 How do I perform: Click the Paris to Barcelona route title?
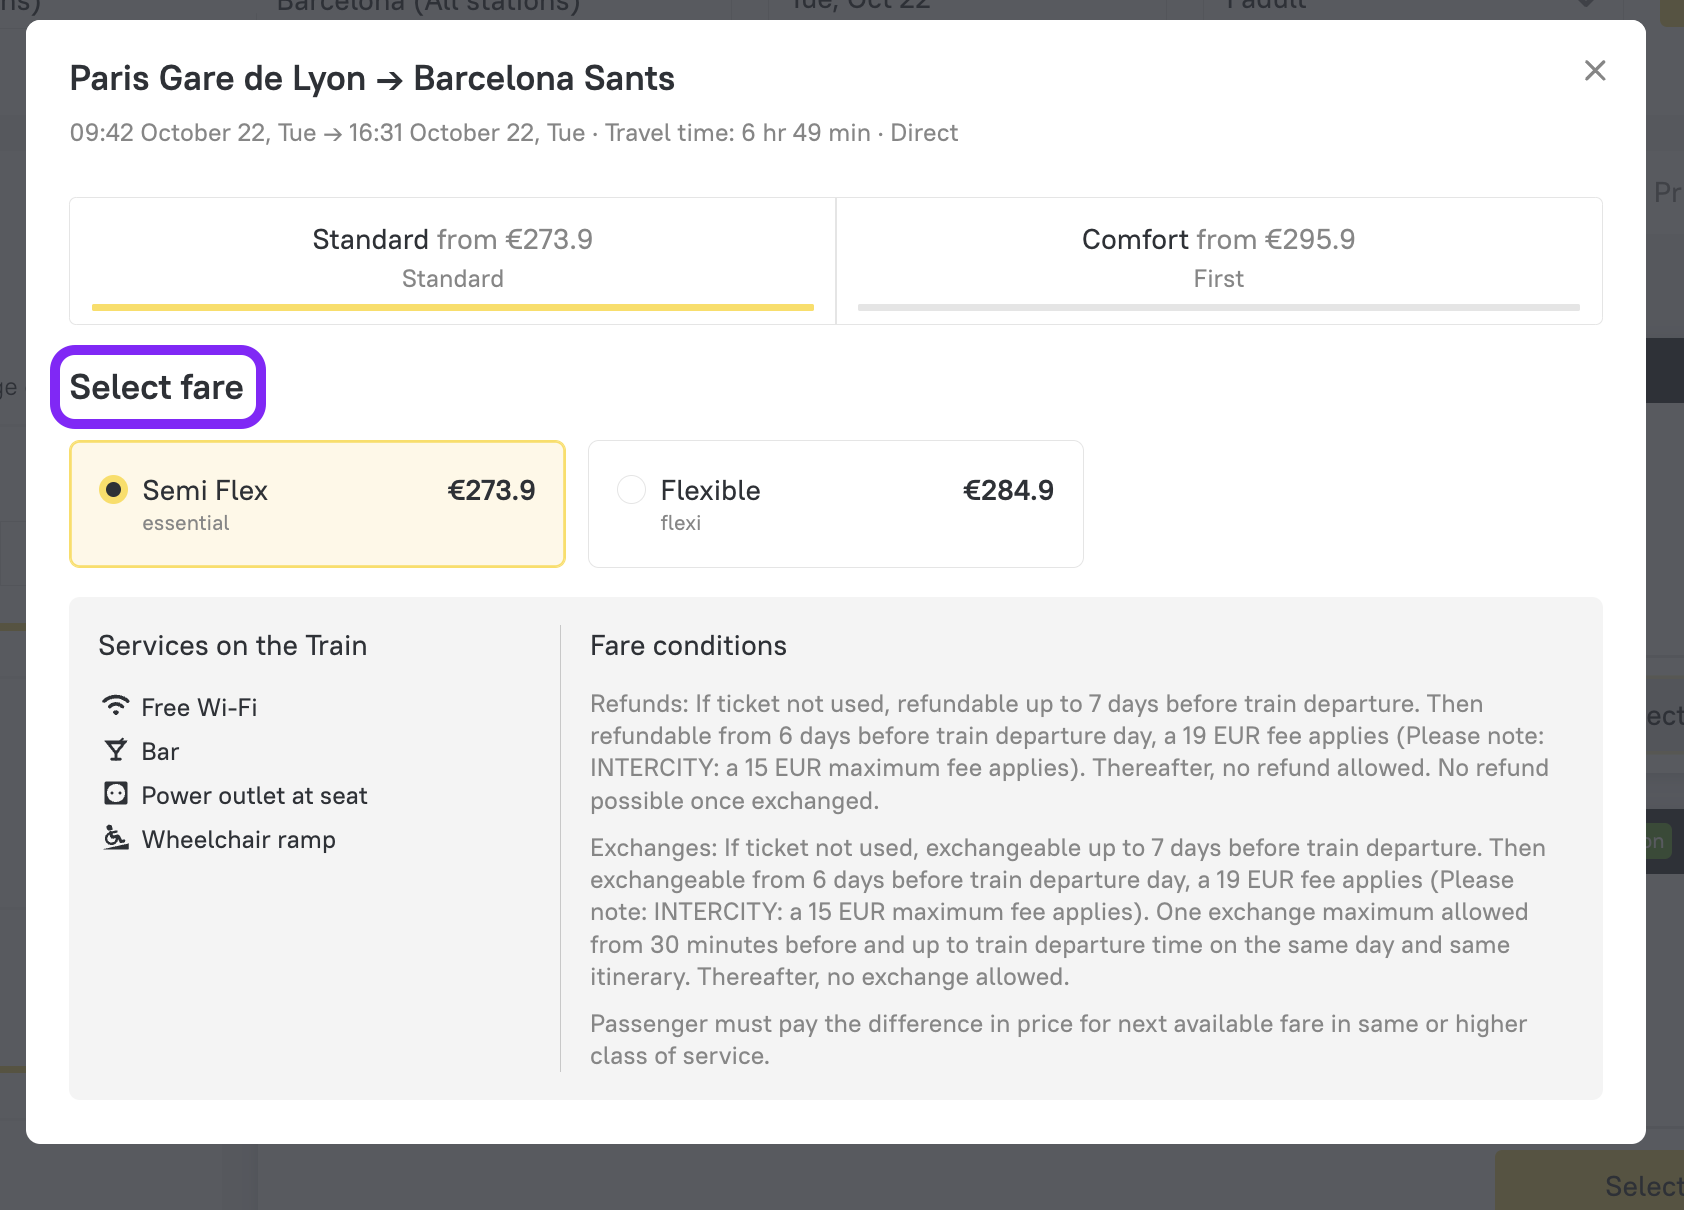[372, 79]
